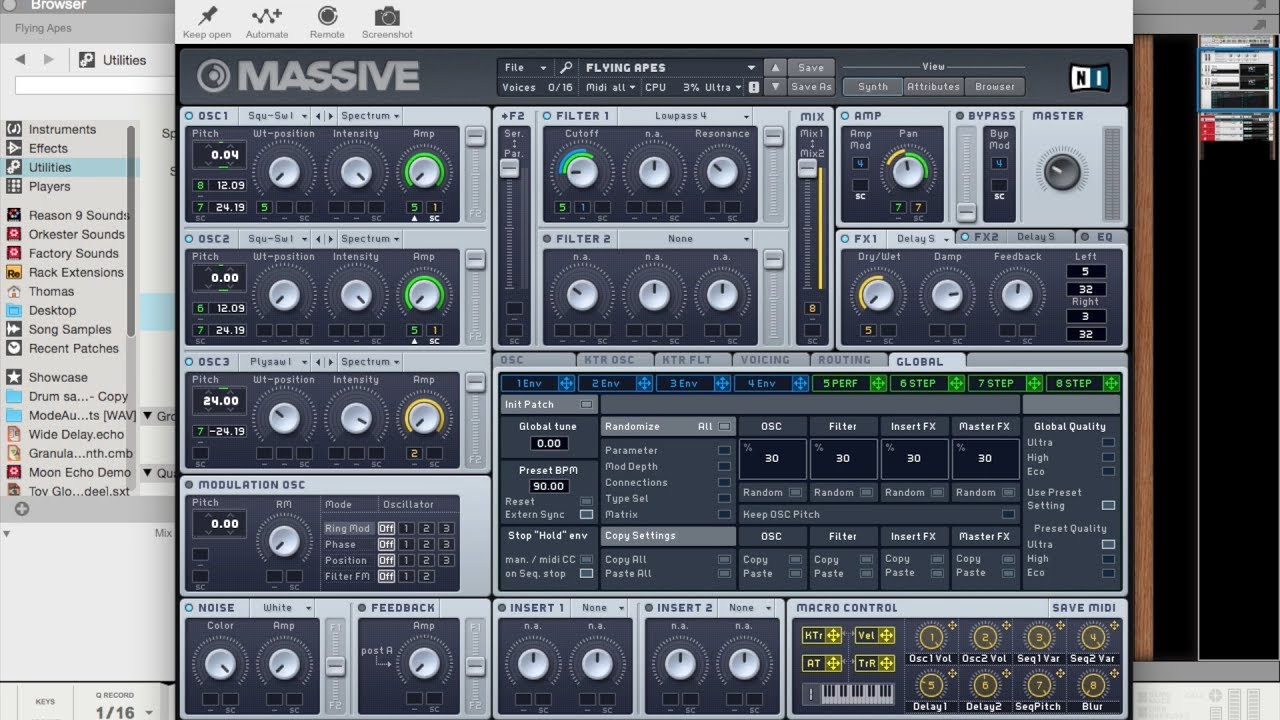Open the Flying Apes preset dropdown
This screenshot has height=720, width=1280.
point(670,68)
